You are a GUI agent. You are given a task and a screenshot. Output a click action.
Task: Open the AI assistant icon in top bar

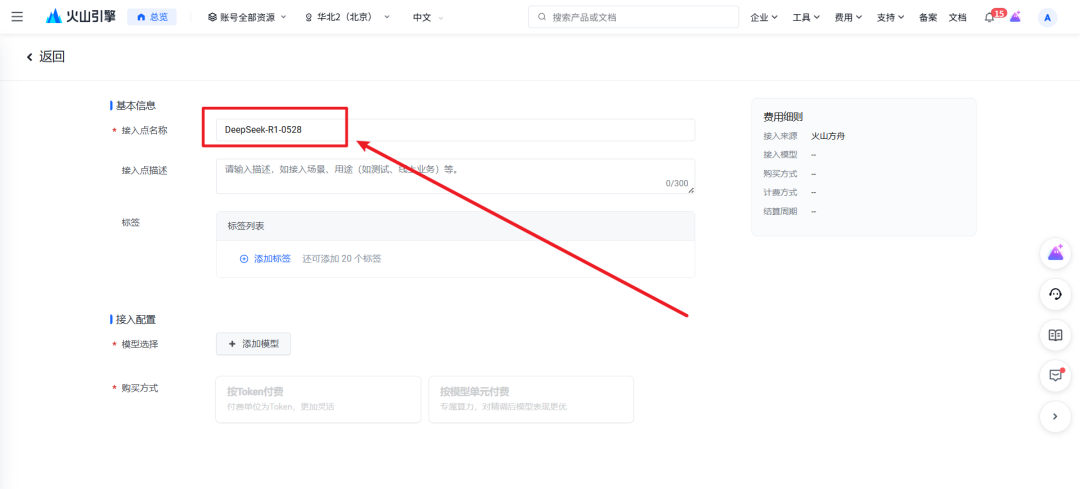1015,17
